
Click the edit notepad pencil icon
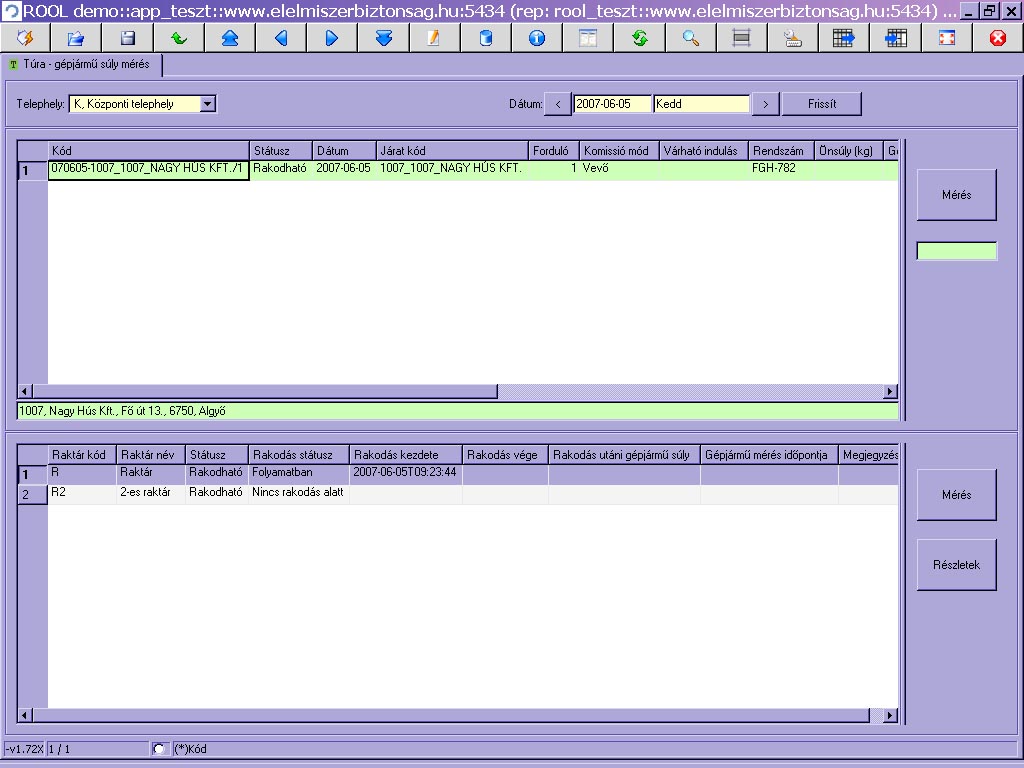(434, 38)
